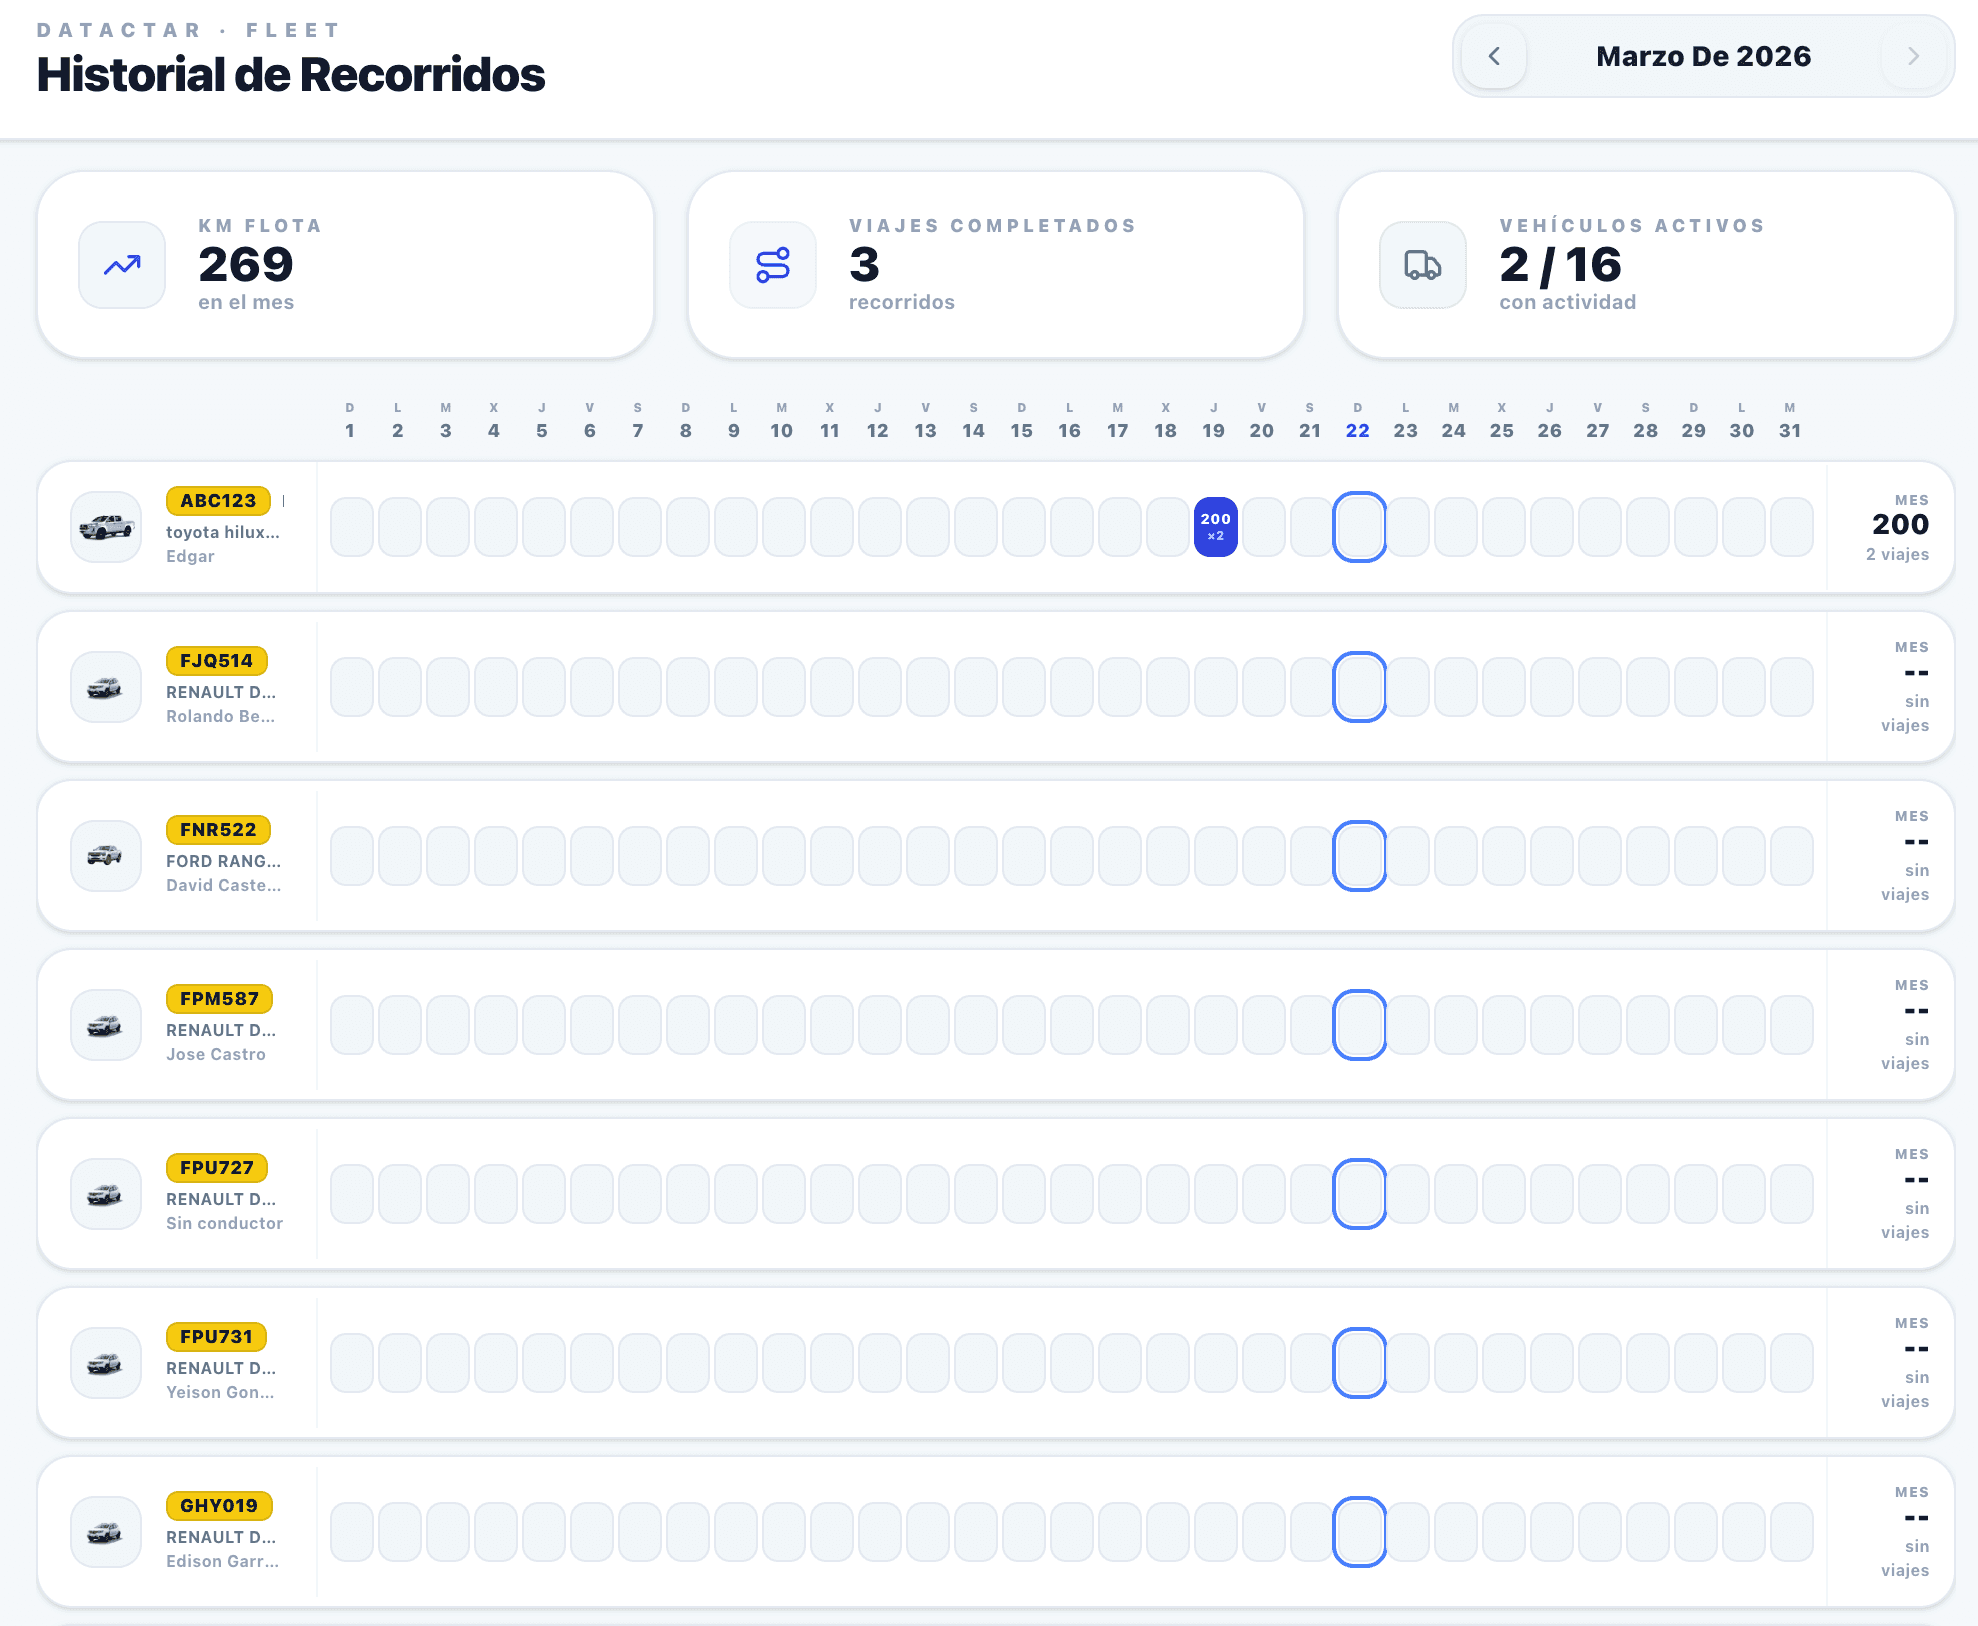Select the ABC123 plate badge
Screen dimensions: 1978x1626
(x=219, y=500)
